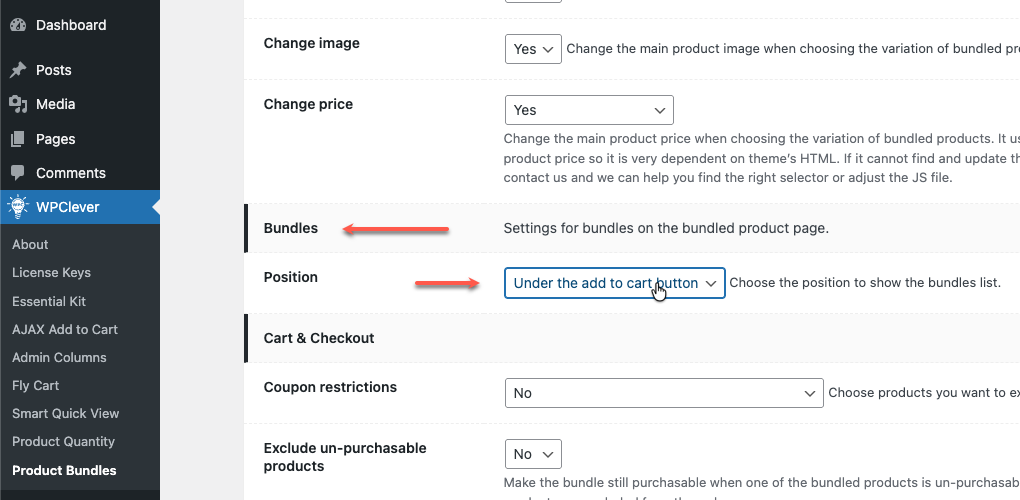Open Smart Quick View submenu
Image resolution: width=1020 pixels, height=500 pixels.
coord(65,413)
